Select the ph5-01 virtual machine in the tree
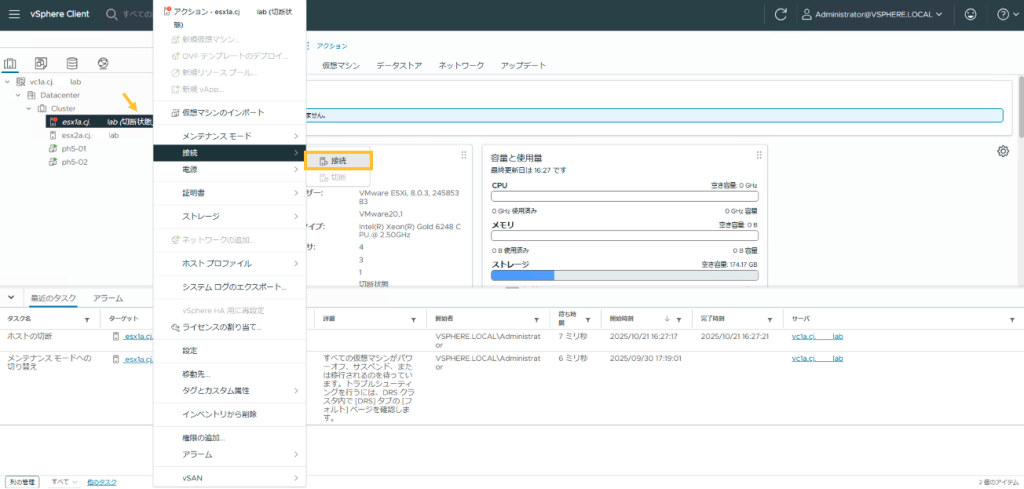Screen dimensions: 1024x489 point(75,148)
